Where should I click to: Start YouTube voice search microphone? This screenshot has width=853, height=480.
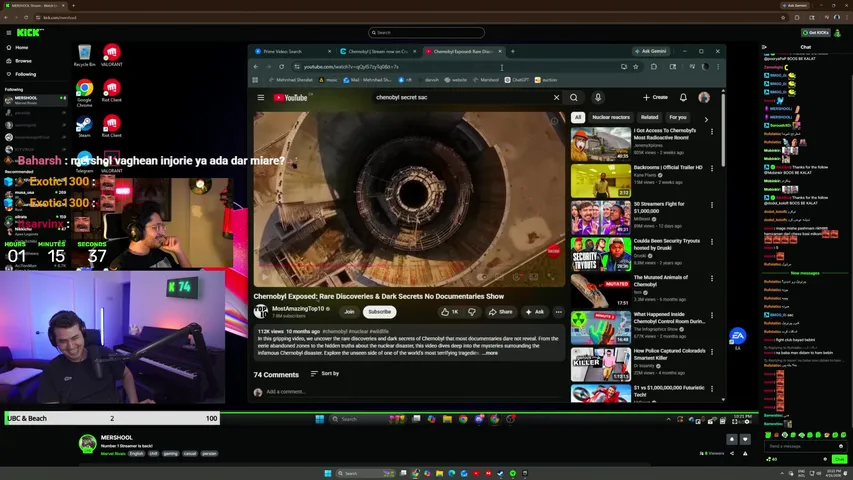coord(597,97)
